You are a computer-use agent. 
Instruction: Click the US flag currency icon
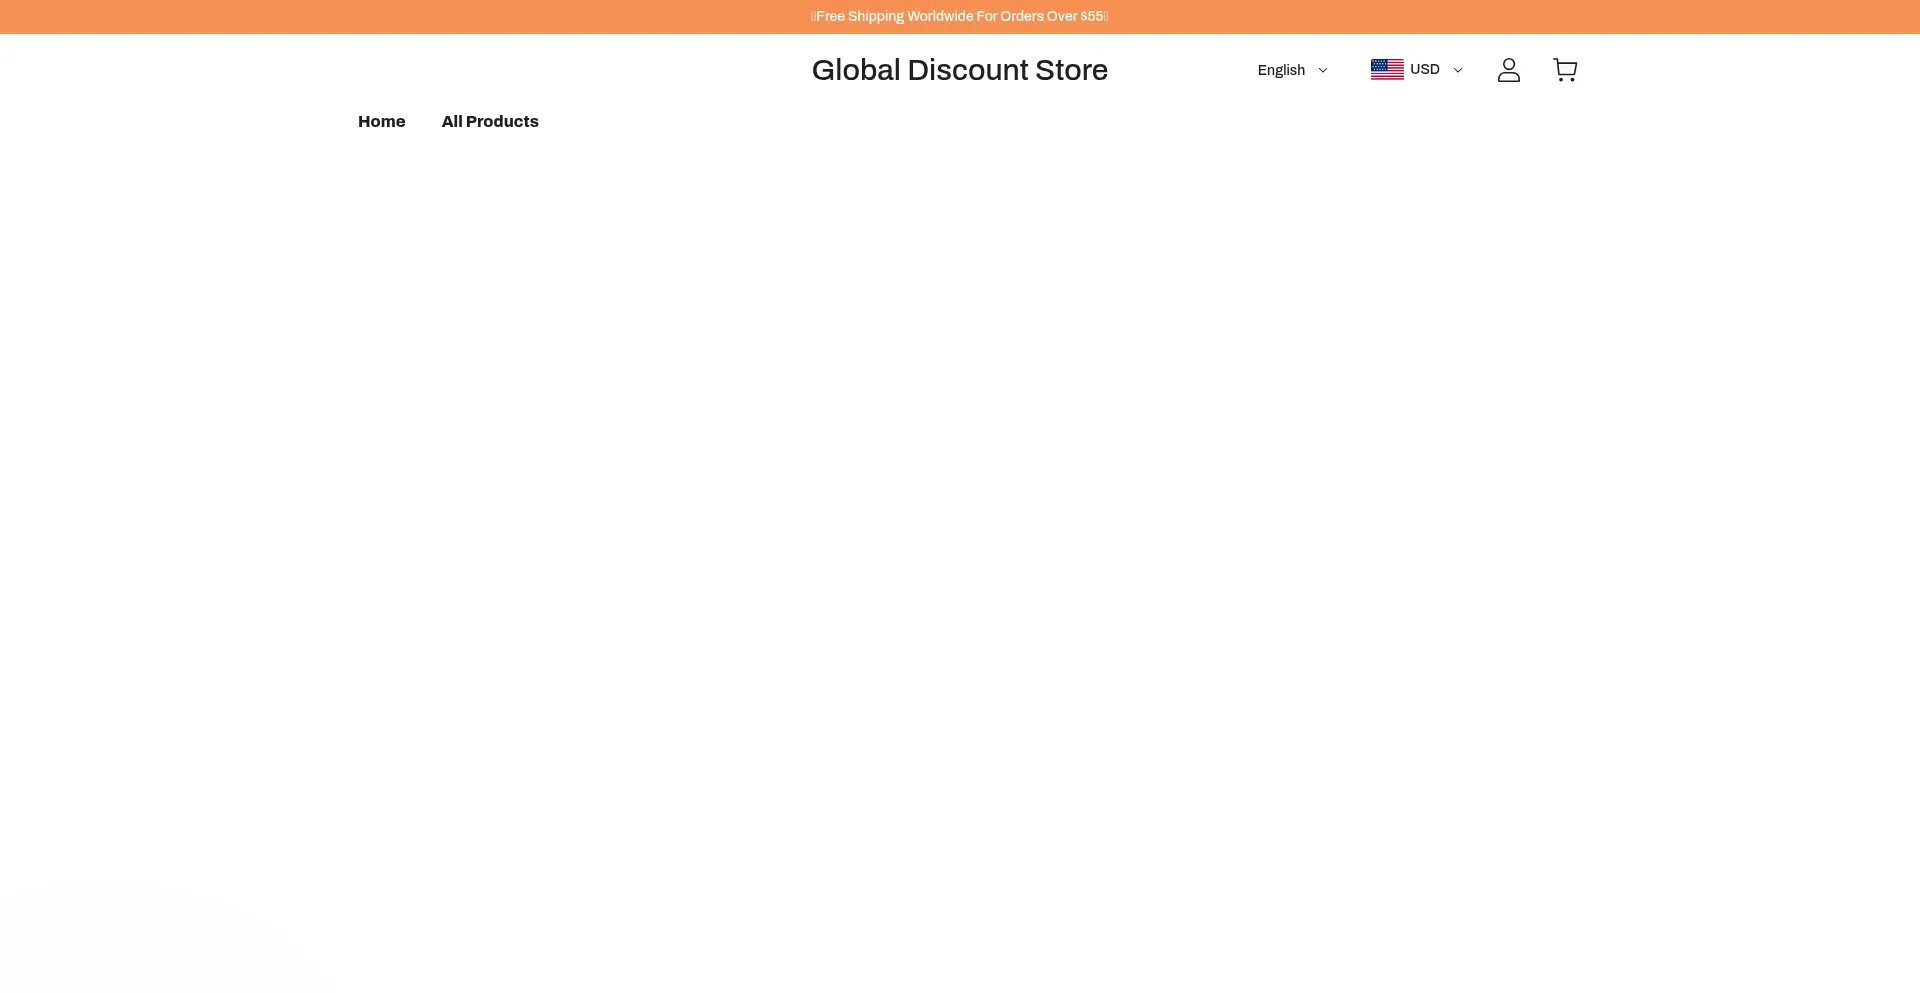1386,70
